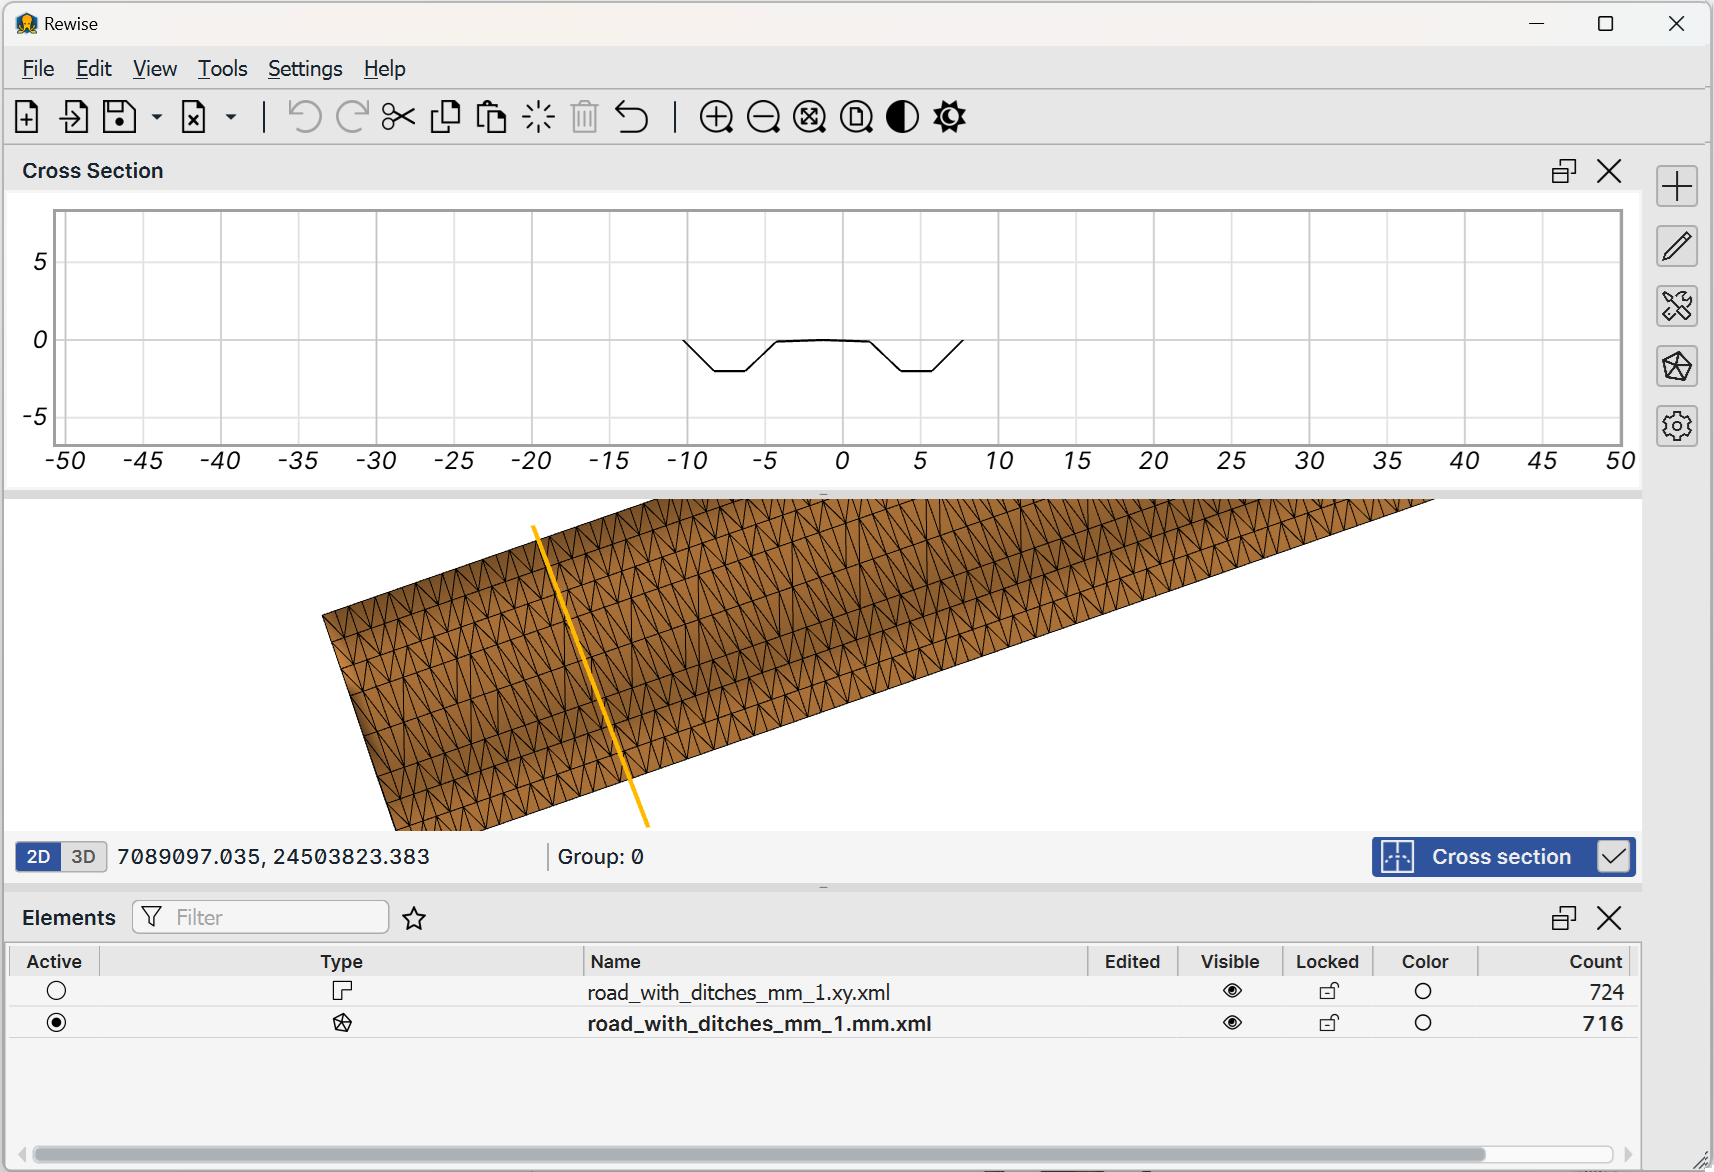Click the trash delete icon
The width and height of the screenshot is (1714, 1172).
[x=585, y=117]
